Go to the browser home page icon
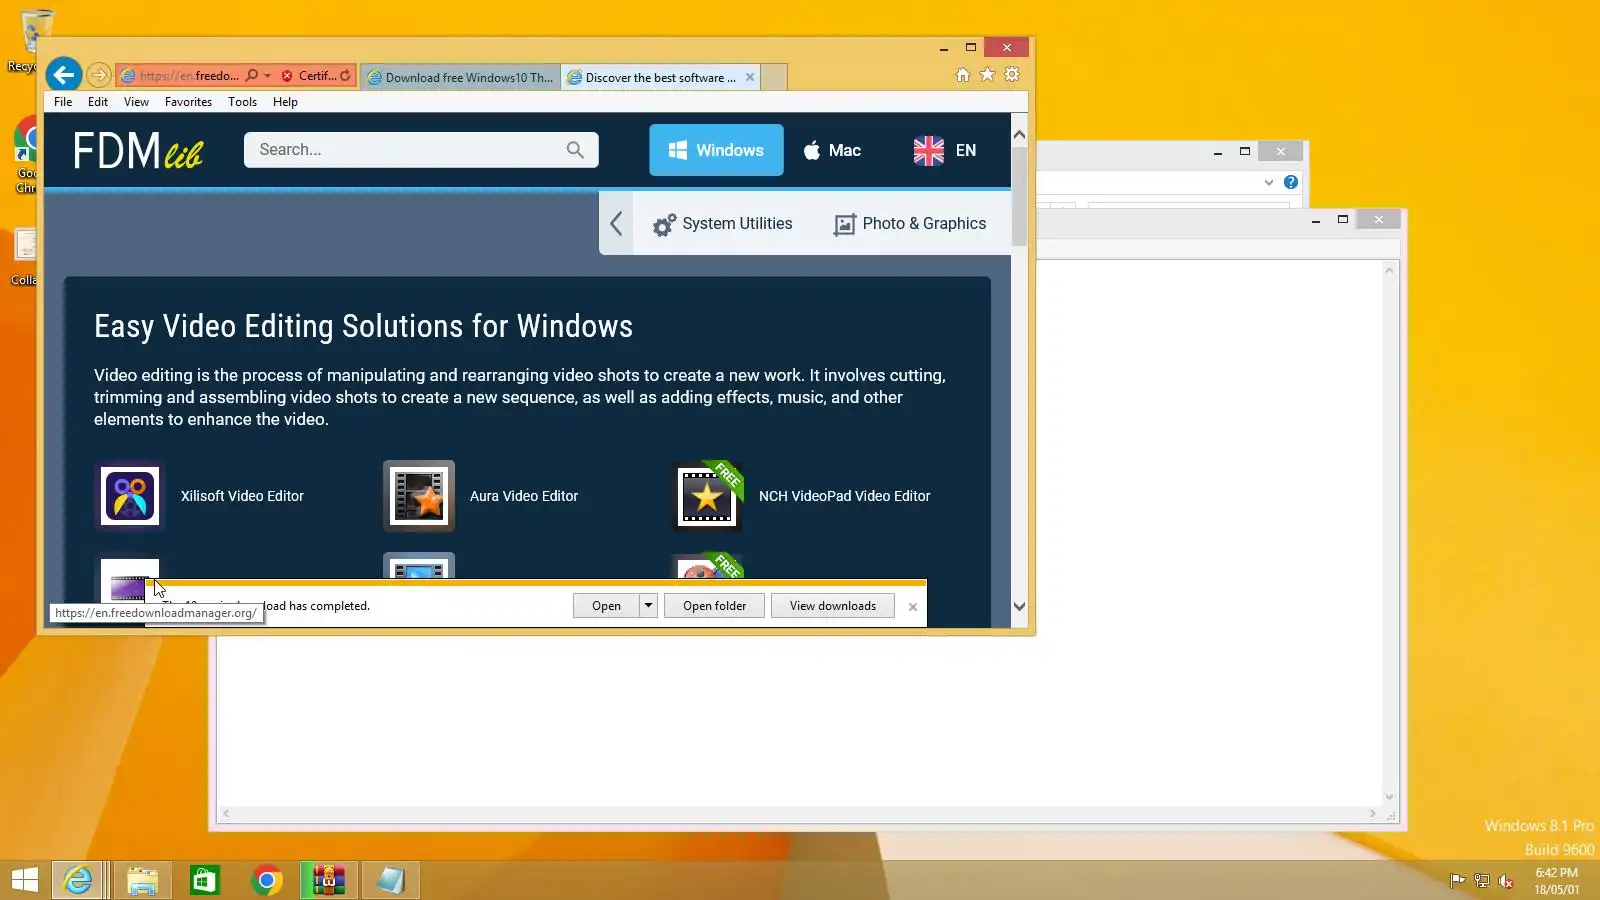Viewport: 1600px width, 900px height. click(963, 75)
